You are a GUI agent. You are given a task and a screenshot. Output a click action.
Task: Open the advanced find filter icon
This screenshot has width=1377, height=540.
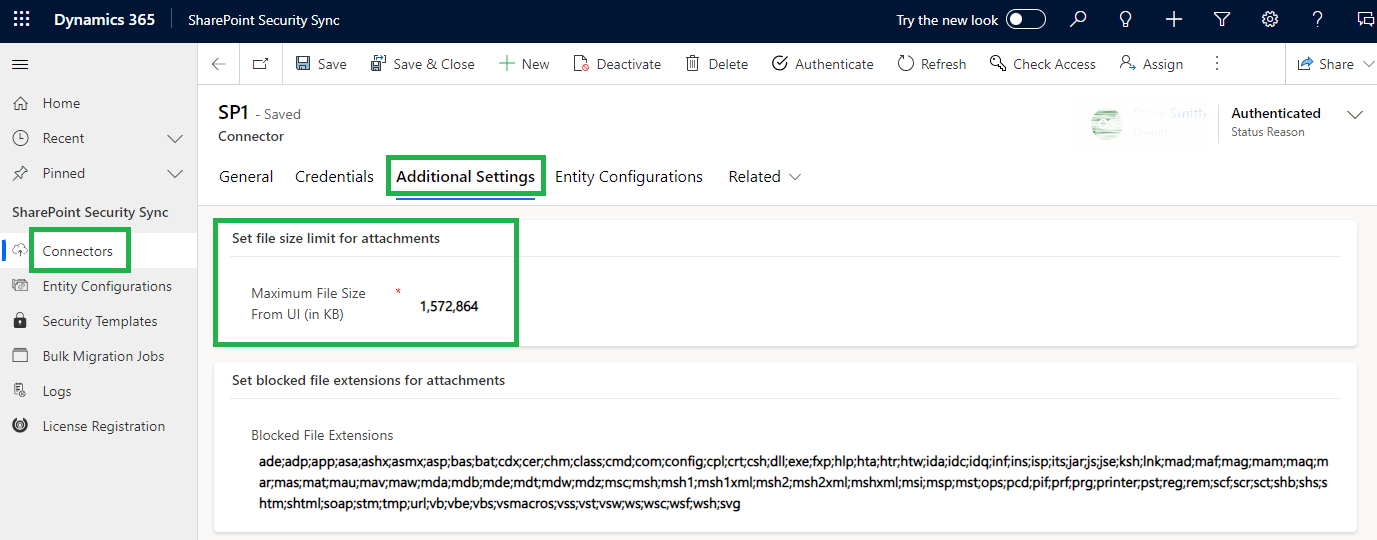tap(1222, 20)
